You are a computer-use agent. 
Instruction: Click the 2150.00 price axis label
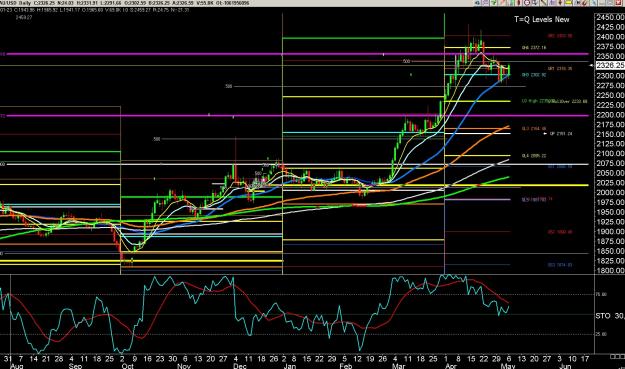click(610, 134)
